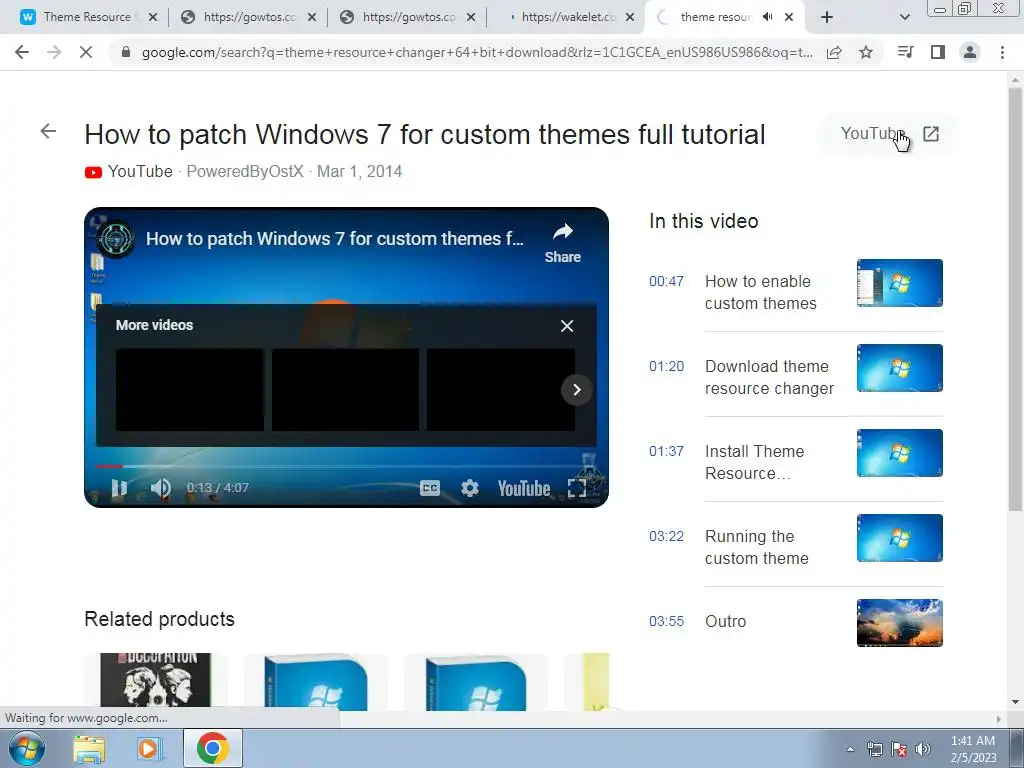The width and height of the screenshot is (1024, 768).
Task: Click the browser forward arrow
Action: click(x=54, y=52)
